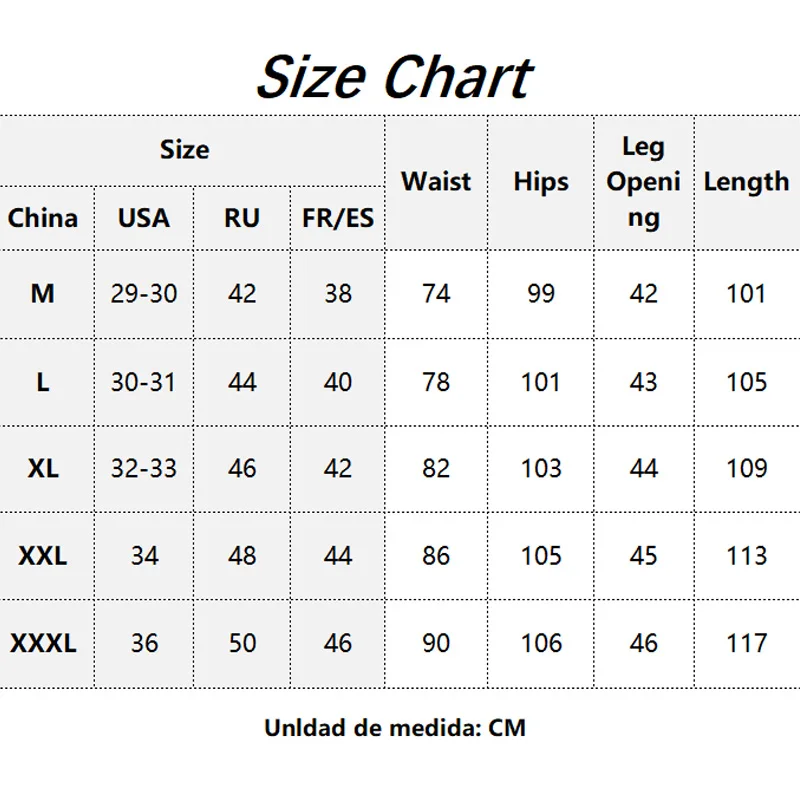Screen dimensions: 800x800
Task: Click the FR/ES sub-header cell
Action: tap(338, 218)
